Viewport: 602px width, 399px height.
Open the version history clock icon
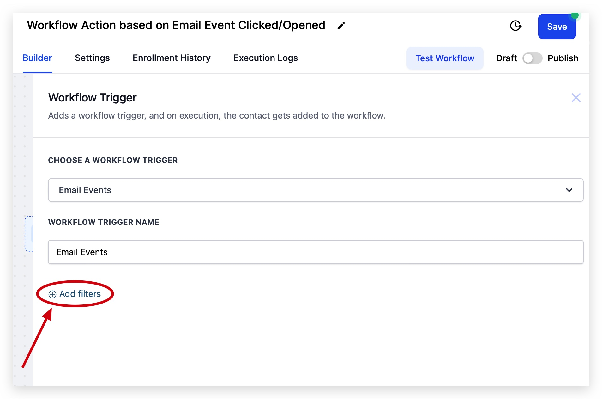pyautogui.click(x=515, y=26)
